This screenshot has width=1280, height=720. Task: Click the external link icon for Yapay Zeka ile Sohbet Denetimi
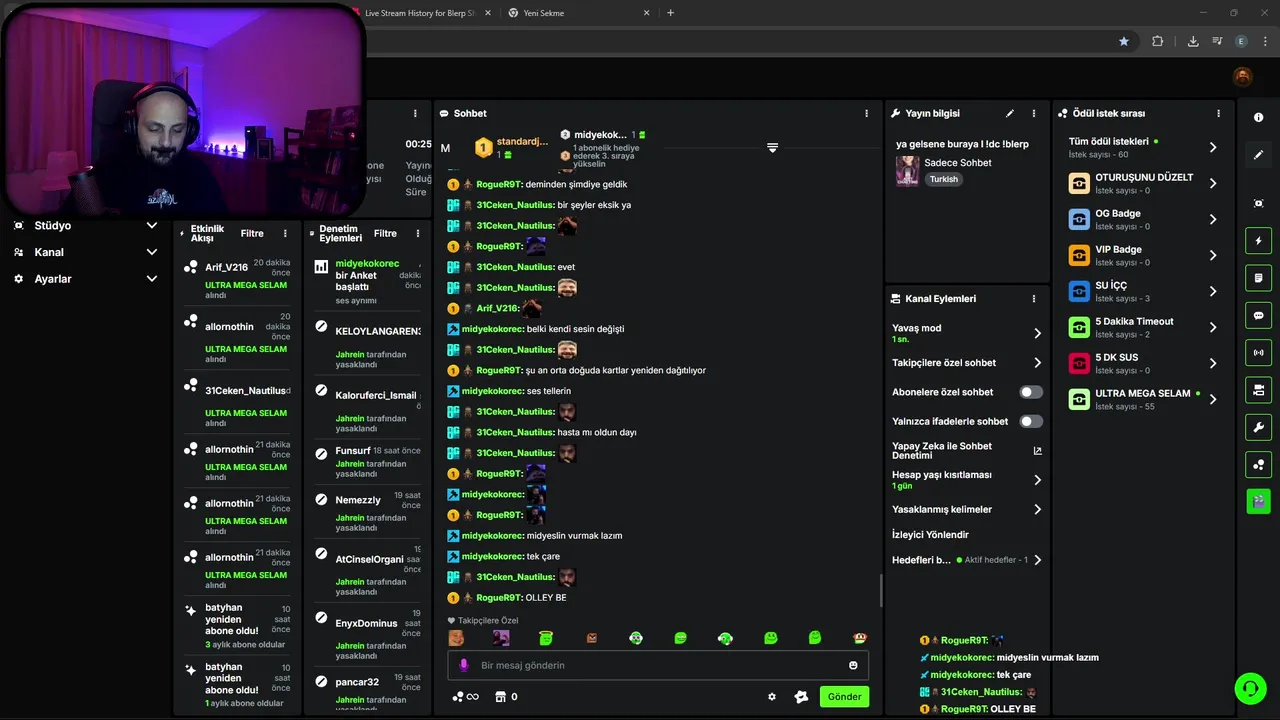1037,451
